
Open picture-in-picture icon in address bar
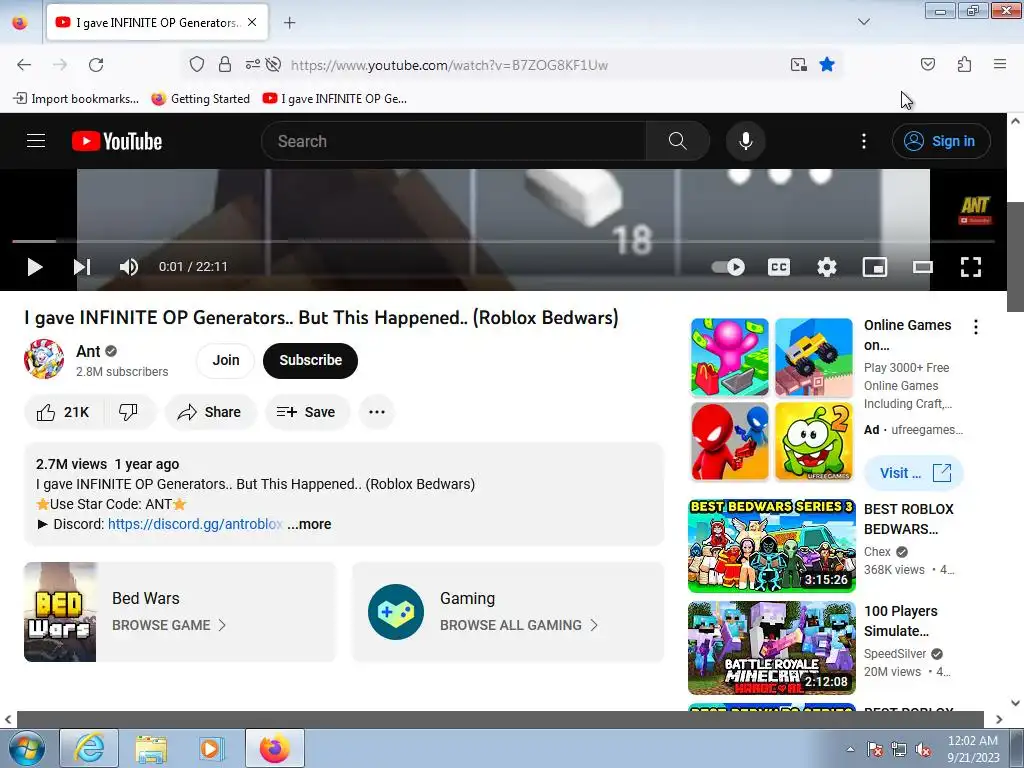coord(798,64)
